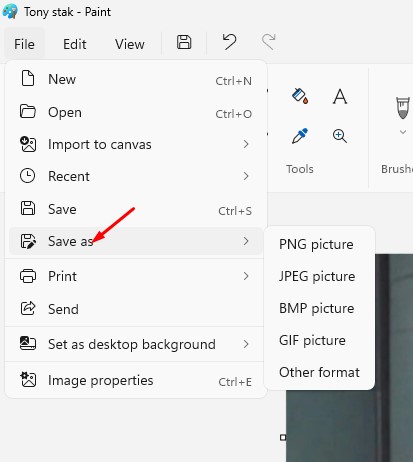
Task: Select the Magnifier zoom tool
Action: (340, 136)
